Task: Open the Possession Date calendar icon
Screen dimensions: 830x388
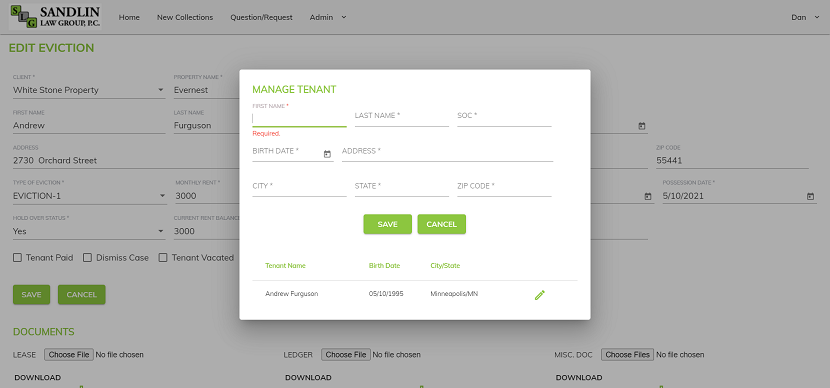Action: (810, 196)
